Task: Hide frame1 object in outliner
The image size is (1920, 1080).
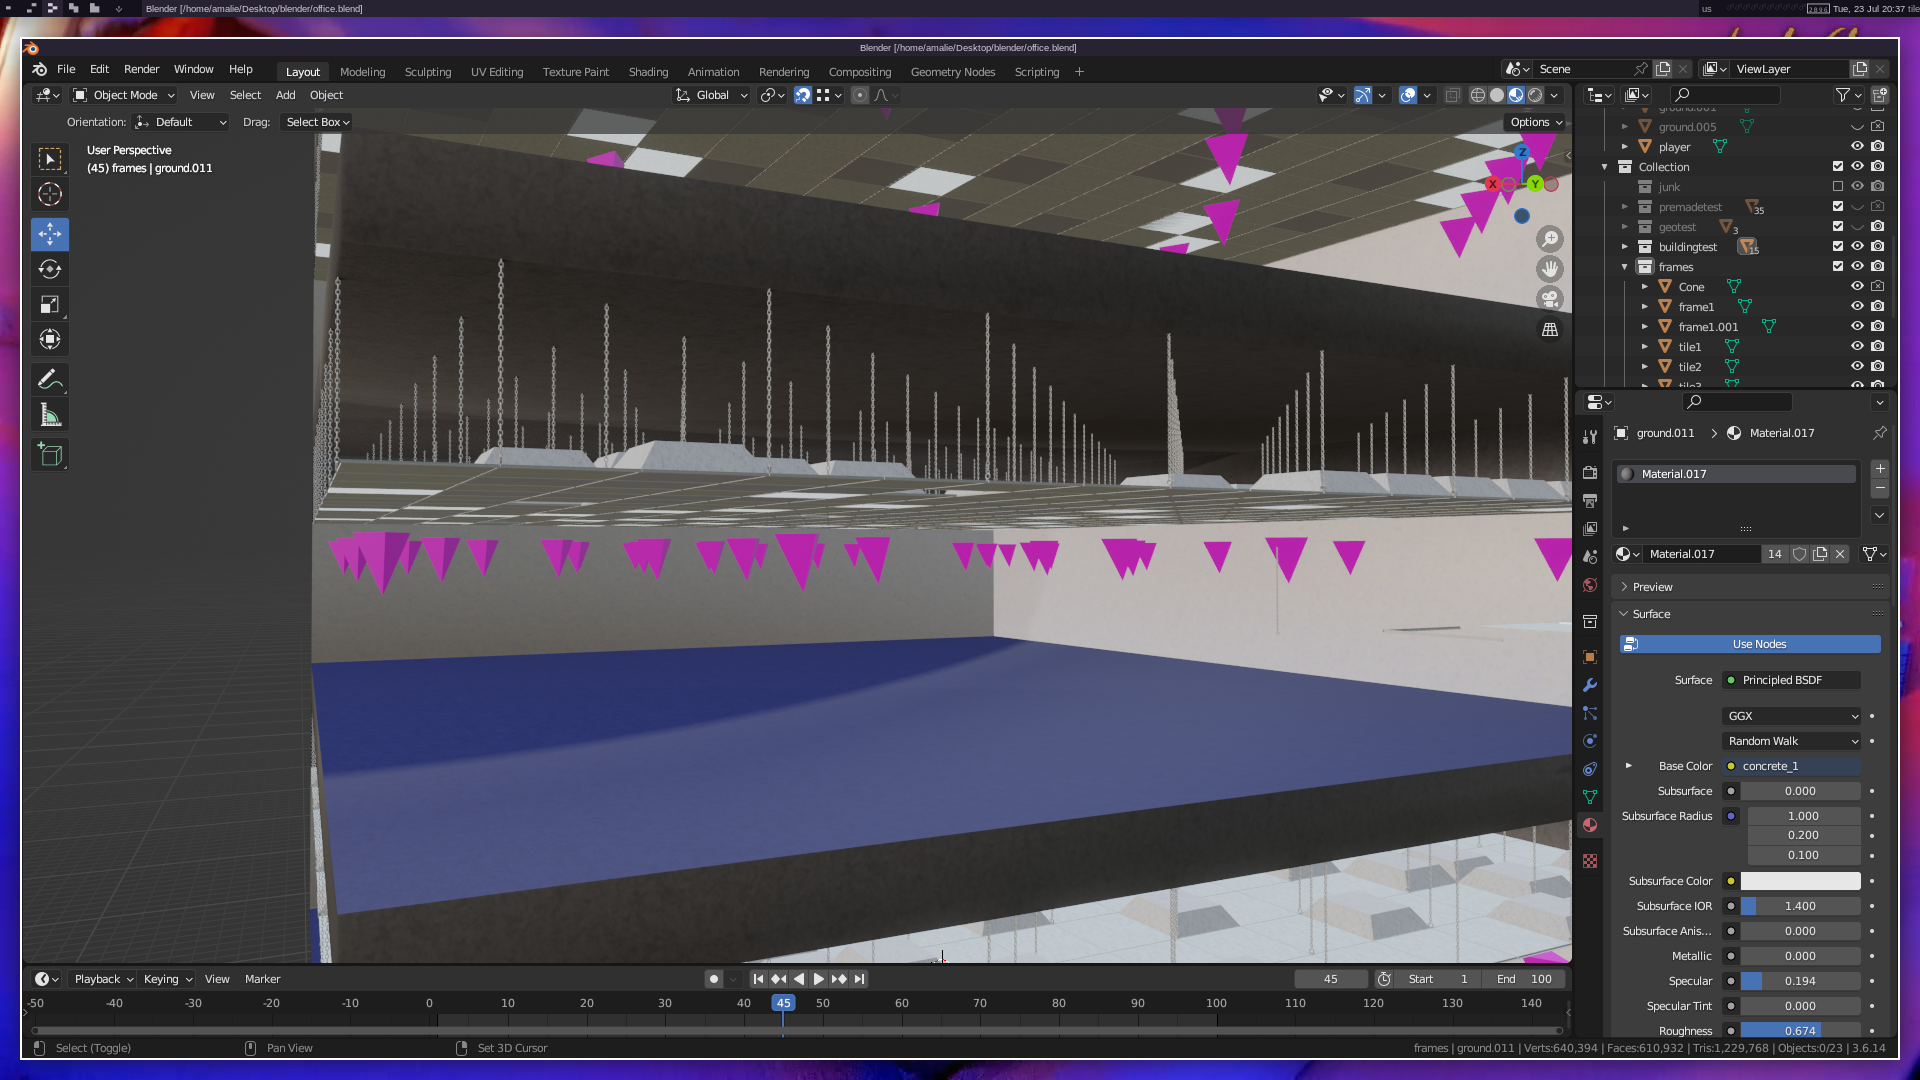Action: (1857, 307)
